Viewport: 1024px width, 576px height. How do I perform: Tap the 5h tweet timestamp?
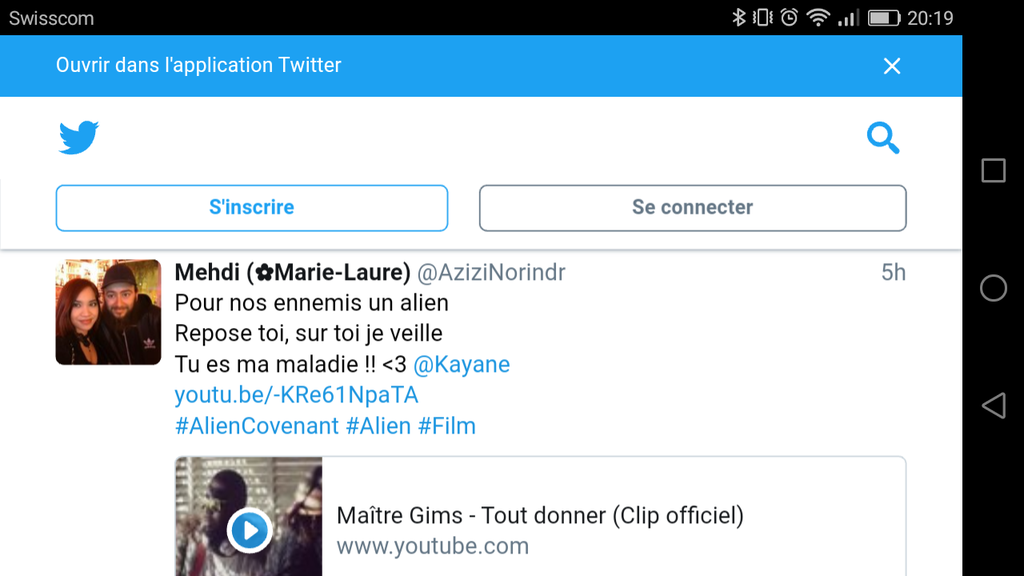click(x=893, y=273)
